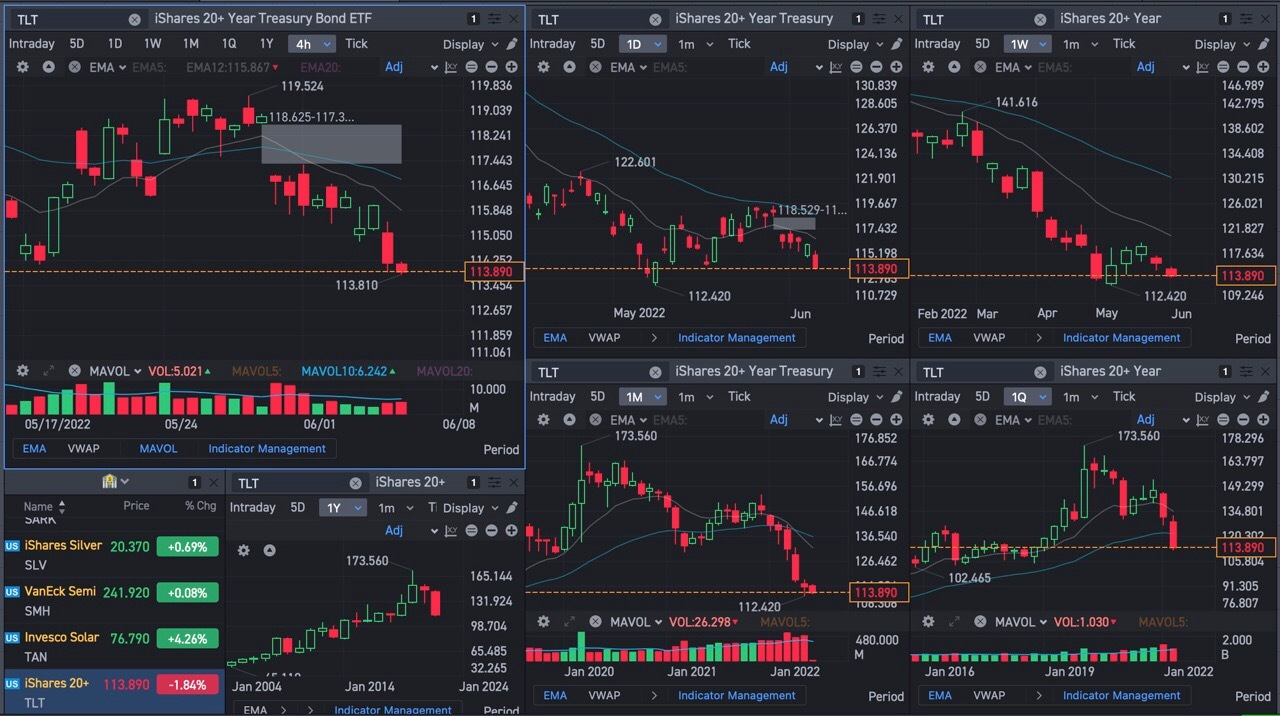Select Invesco Solar TAN watchlist row
Viewport: 1280px width, 716px height.
click(112, 647)
